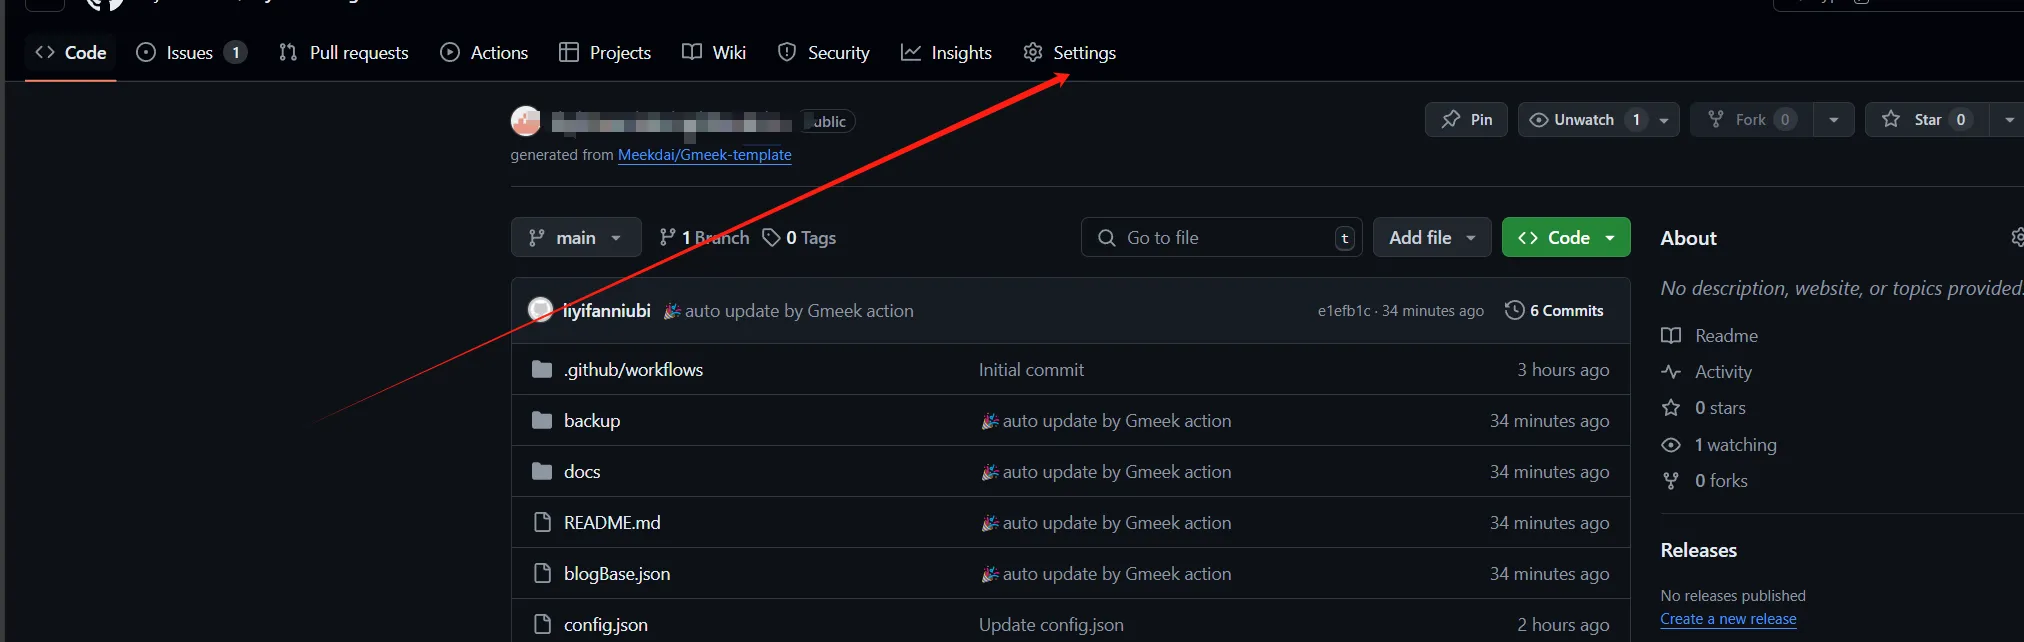The height and width of the screenshot is (642, 2024).
Task: Open the Settings tab
Action: pyautogui.click(x=1070, y=53)
